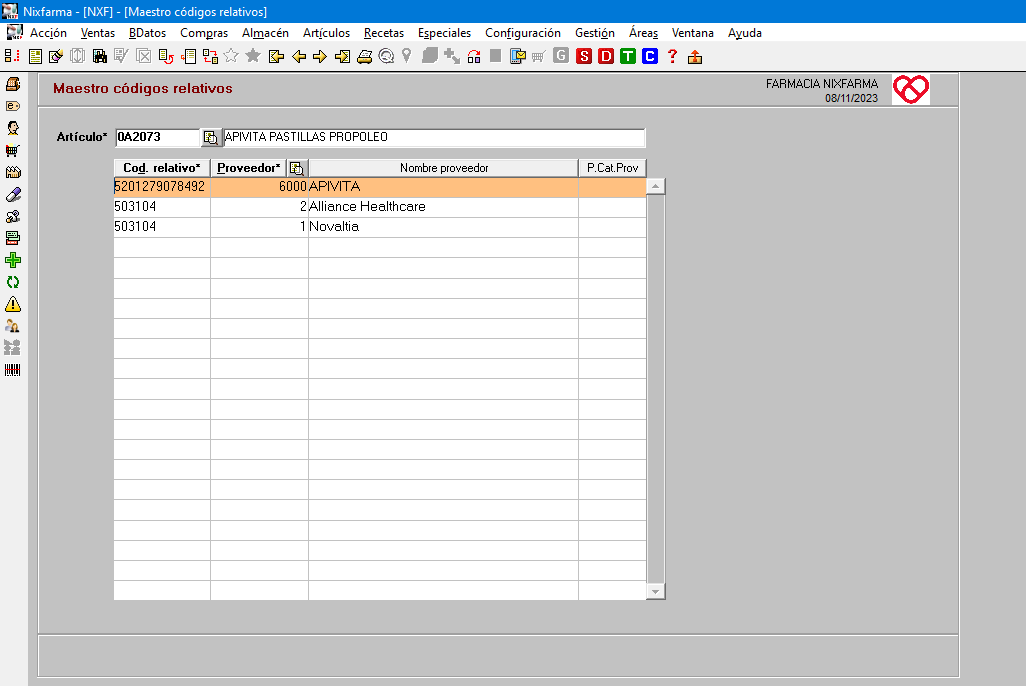The height and width of the screenshot is (686, 1026).
Task: Click the Cod. relativo column header
Action: [x=162, y=168]
